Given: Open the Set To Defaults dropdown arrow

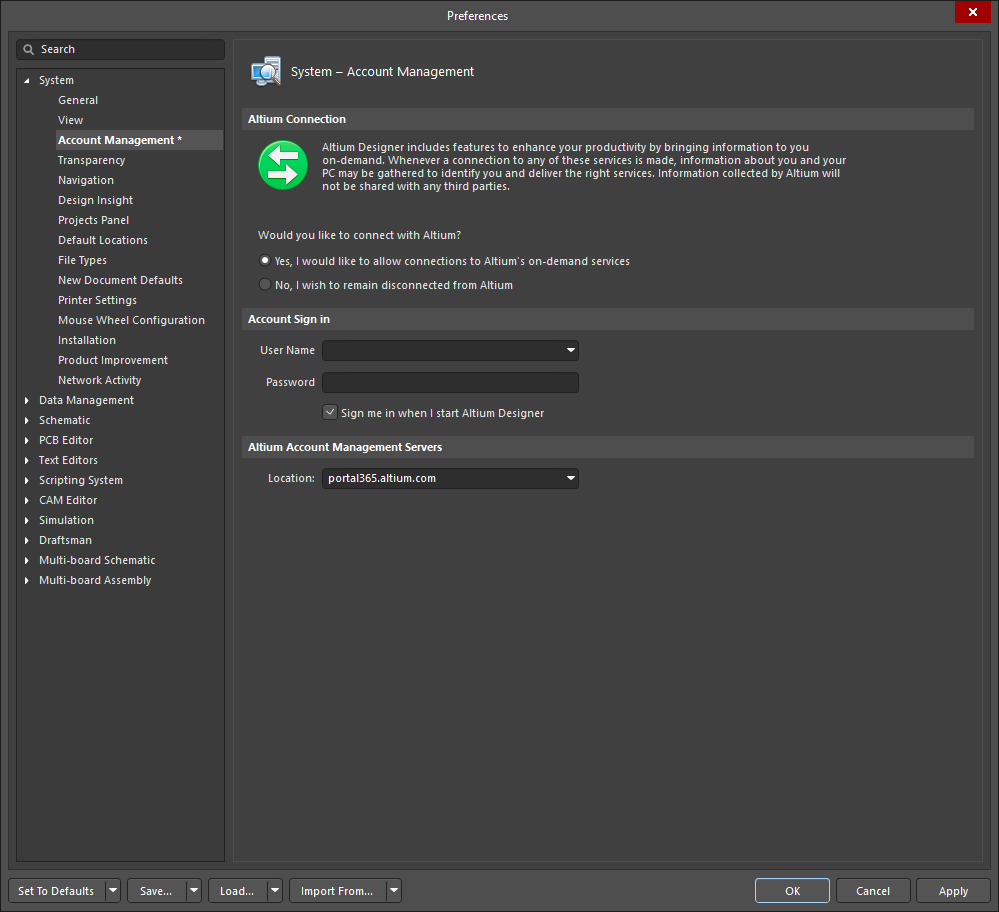Looking at the screenshot, I should (x=112, y=891).
